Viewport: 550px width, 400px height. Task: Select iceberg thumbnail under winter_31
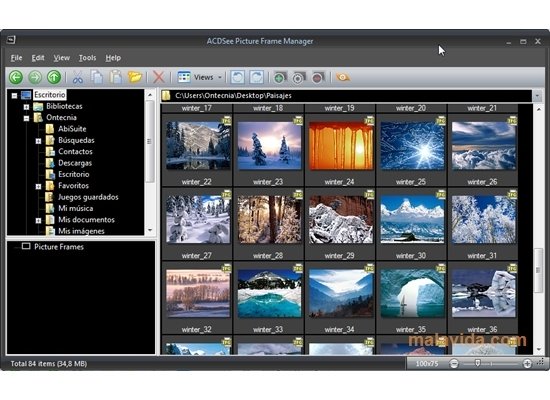pyautogui.click(x=484, y=293)
